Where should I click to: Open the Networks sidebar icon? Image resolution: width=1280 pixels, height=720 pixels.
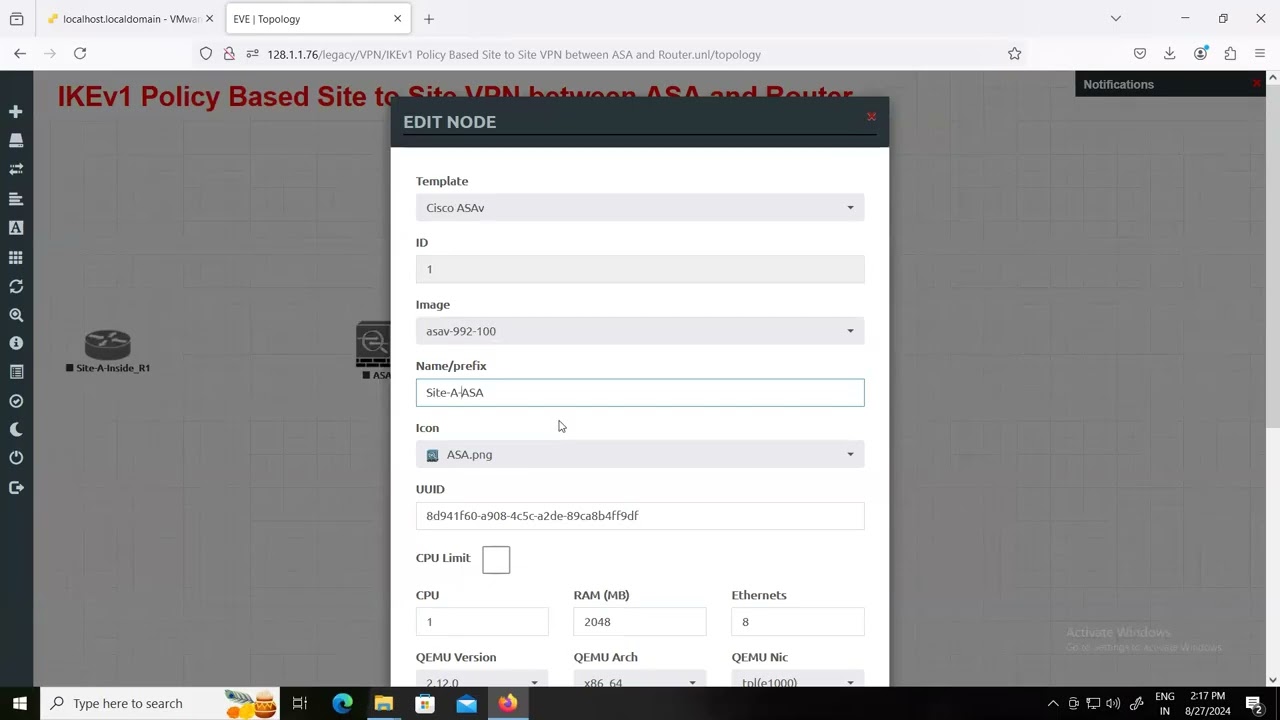tap(16, 170)
